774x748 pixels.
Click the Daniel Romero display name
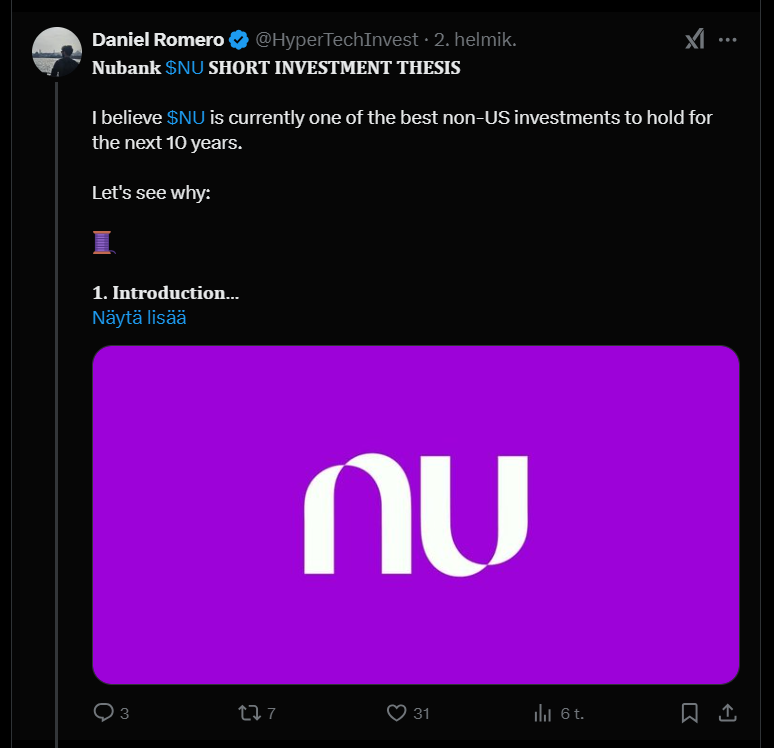tap(158, 40)
